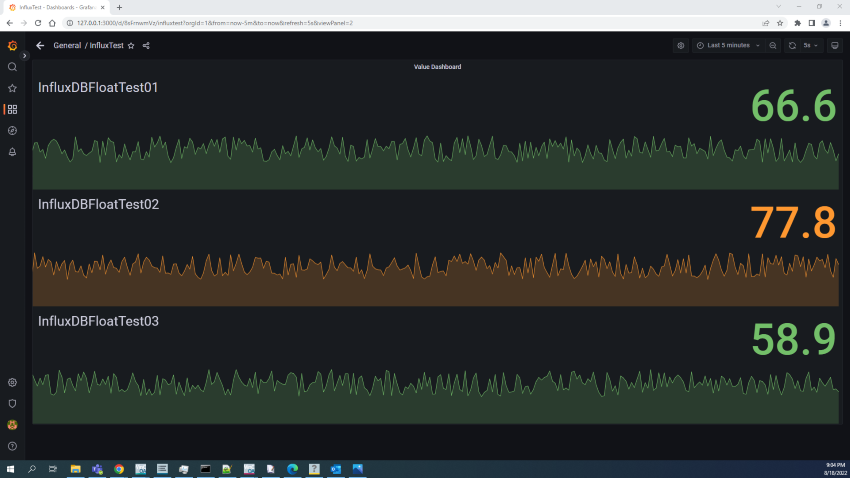850x478 pixels.
Task: Share this page from address bar
Action: click(765, 23)
